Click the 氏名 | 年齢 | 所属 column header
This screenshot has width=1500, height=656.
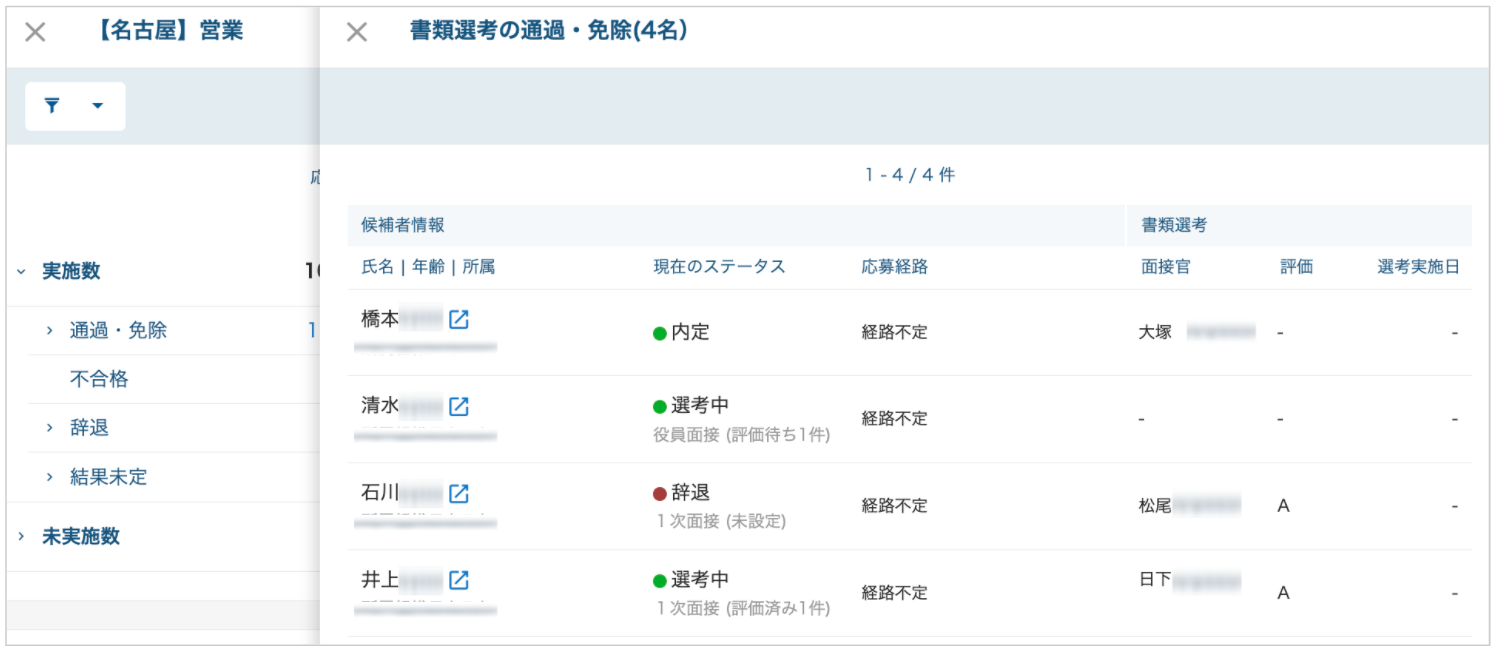coord(428,267)
